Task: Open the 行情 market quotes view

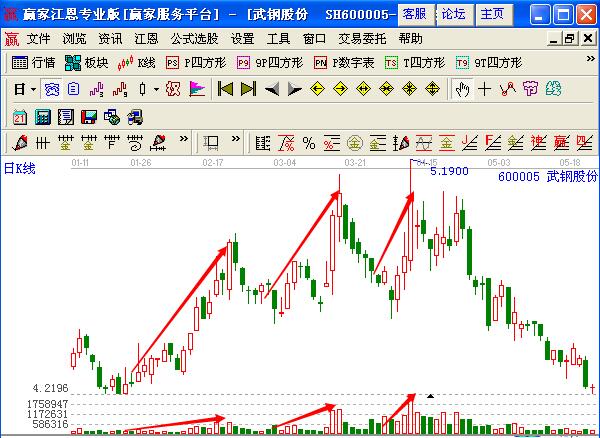Action: pos(34,62)
